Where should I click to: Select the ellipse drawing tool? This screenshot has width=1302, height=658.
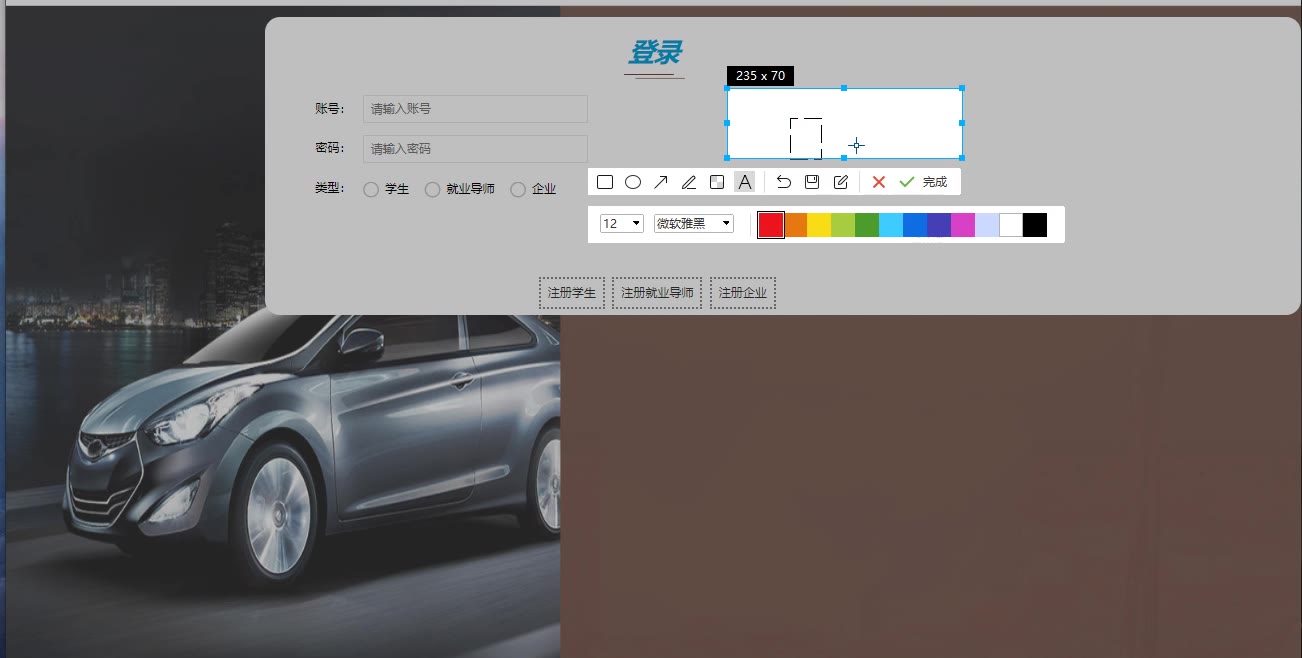click(x=633, y=182)
